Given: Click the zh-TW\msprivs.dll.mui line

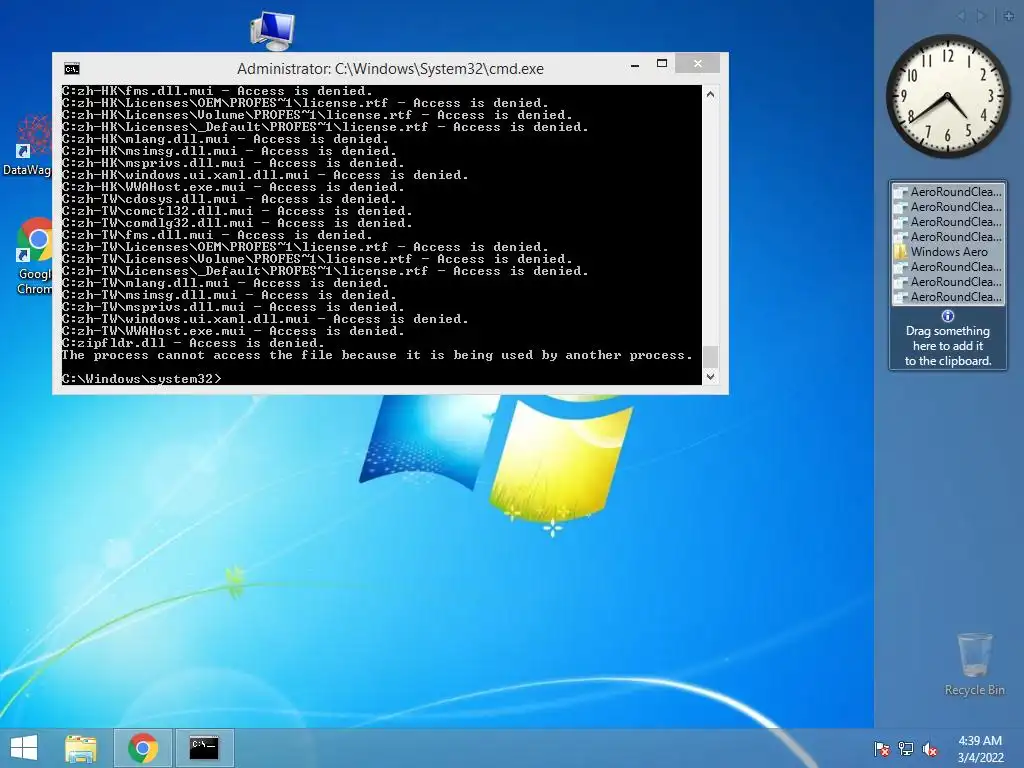Looking at the screenshot, I should pos(233,307).
